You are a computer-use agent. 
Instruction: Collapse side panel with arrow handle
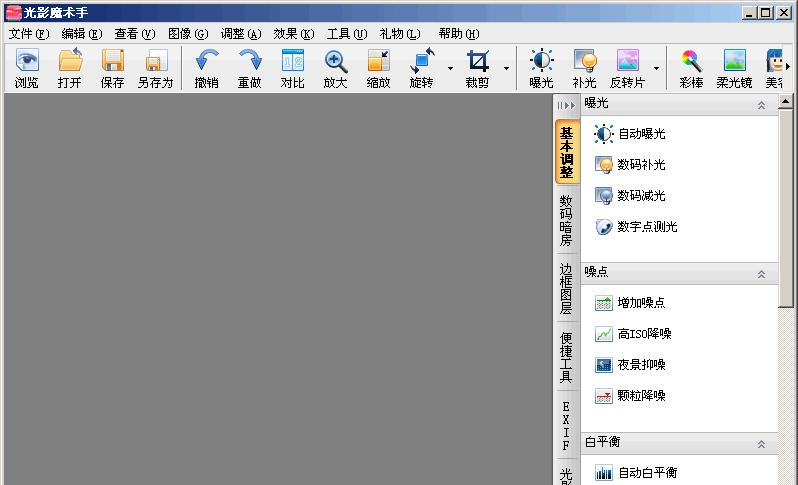coord(566,105)
